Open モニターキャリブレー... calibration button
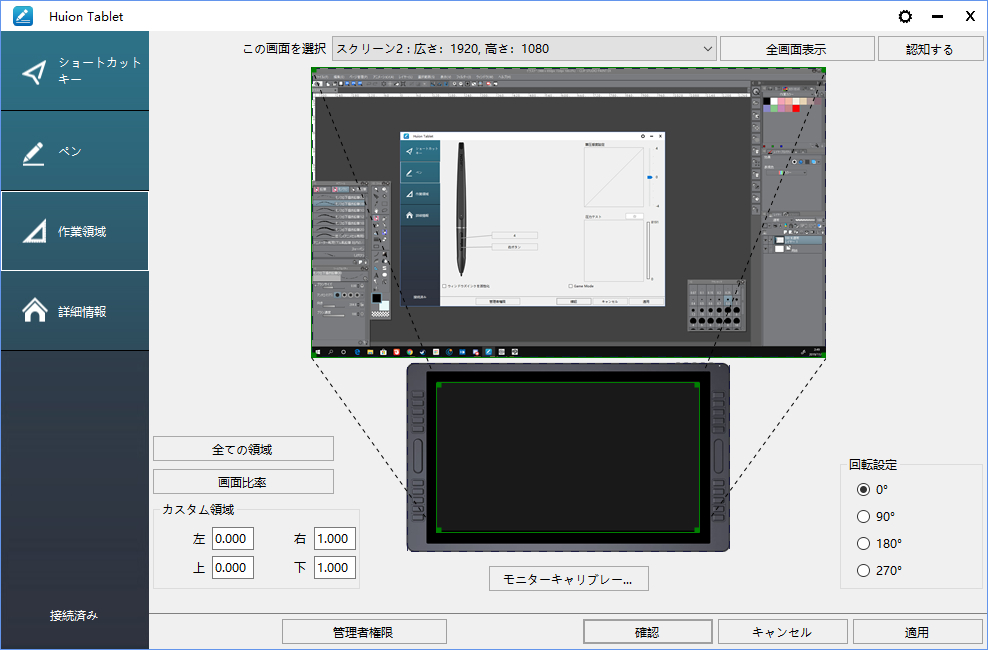The width and height of the screenshot is (988, 650). click(x=568, y=579)
